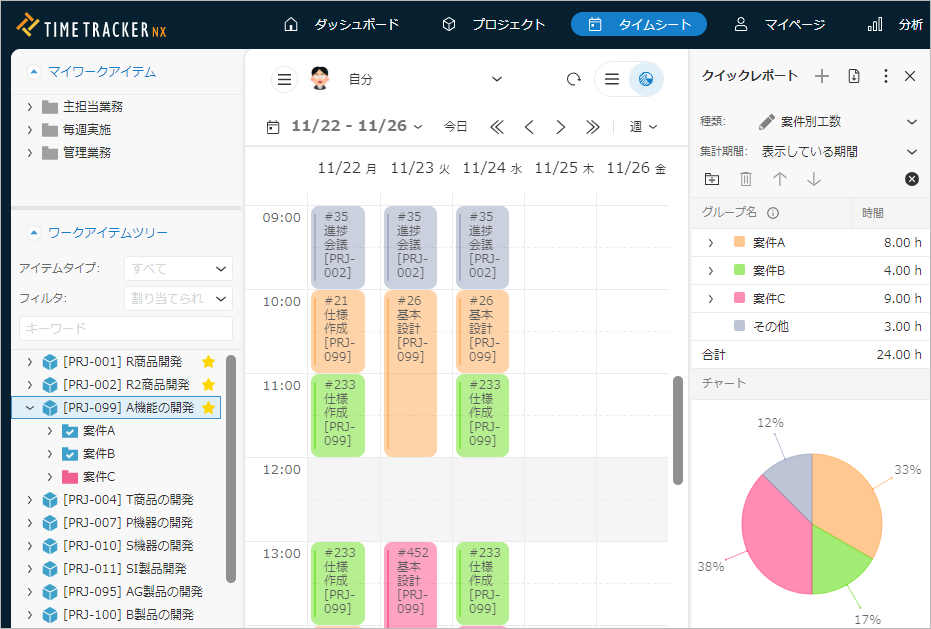Click the キーワード search input field
The width and height of the screenshot is (931, 629).
[x=125, y=328]
